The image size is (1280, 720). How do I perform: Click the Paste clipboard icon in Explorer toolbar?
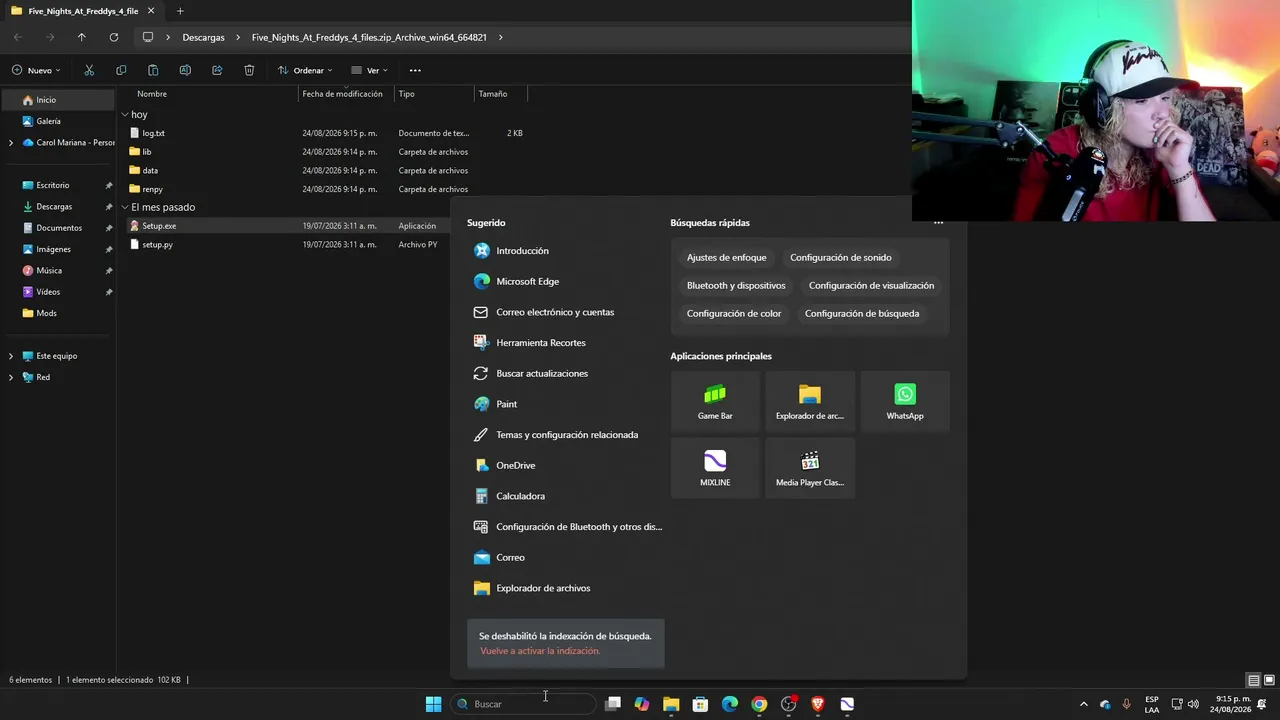click(x=153, y=70)
